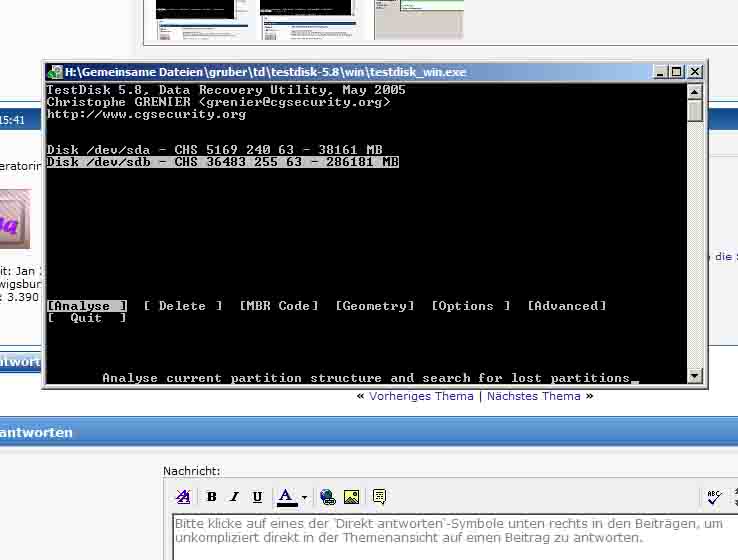
Task: Click the insert hyperlink globe icon
Action: click(x=328, y=496)
